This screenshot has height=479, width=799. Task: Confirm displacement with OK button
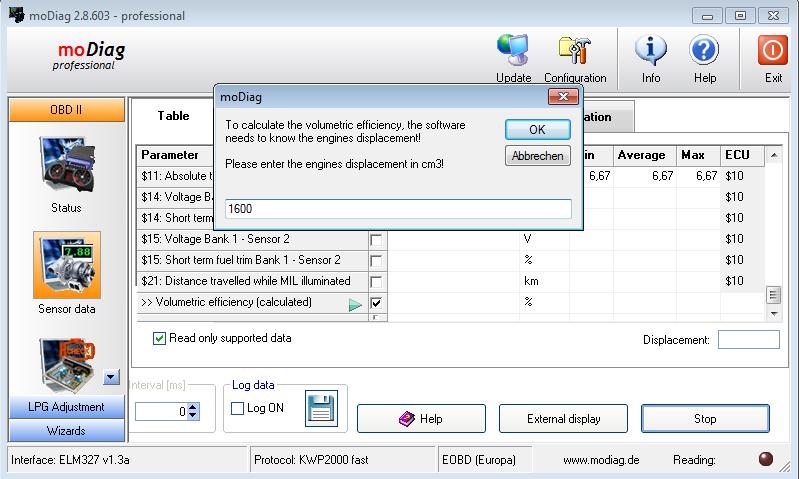537,129
